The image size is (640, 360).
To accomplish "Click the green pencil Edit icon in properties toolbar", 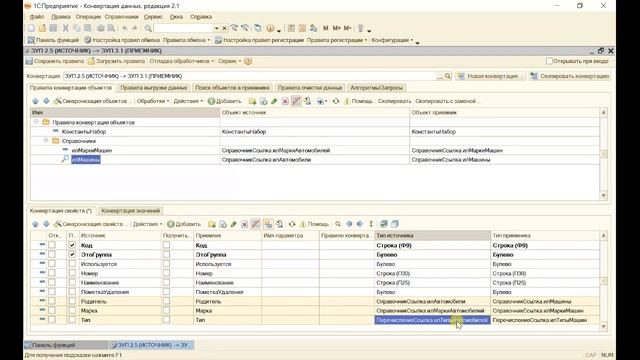I will [x=233, y=224].
